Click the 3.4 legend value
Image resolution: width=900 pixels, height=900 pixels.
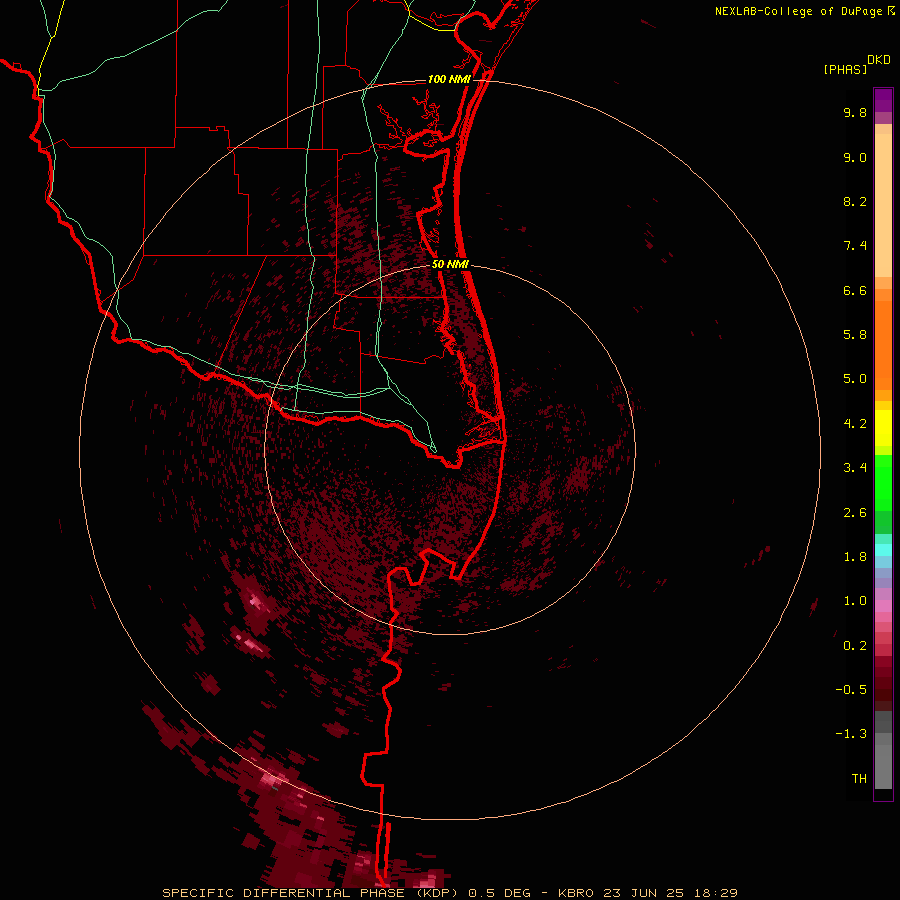[x=855, y=468]
